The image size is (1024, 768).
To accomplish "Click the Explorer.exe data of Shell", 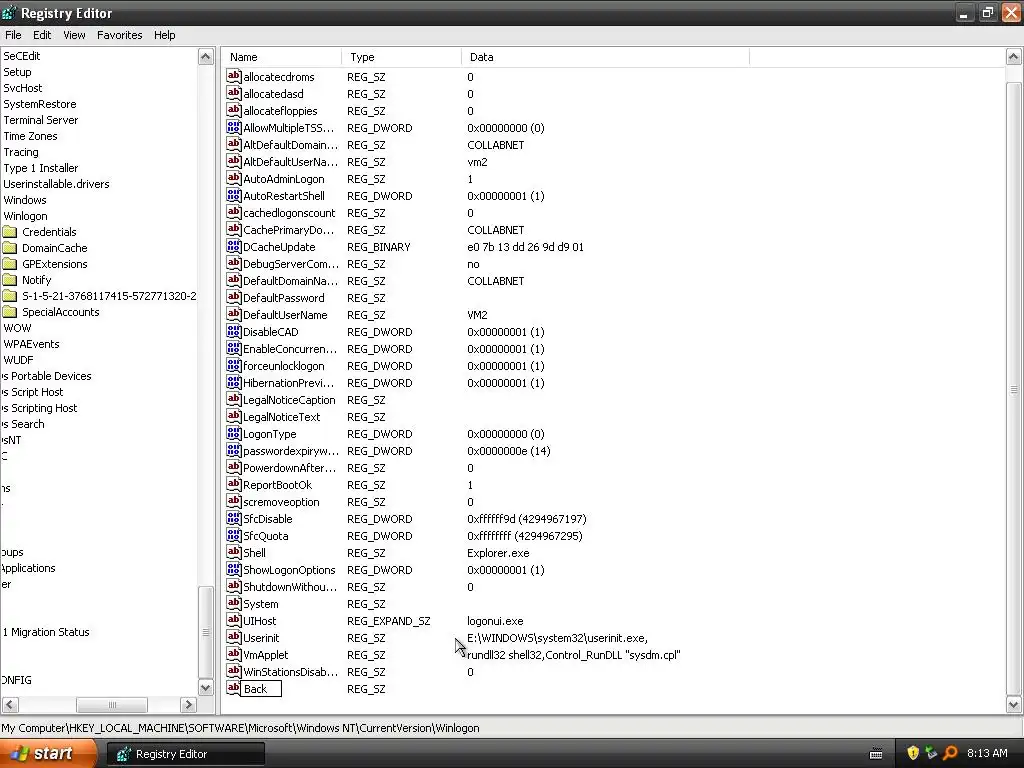I will click(498, 553).
